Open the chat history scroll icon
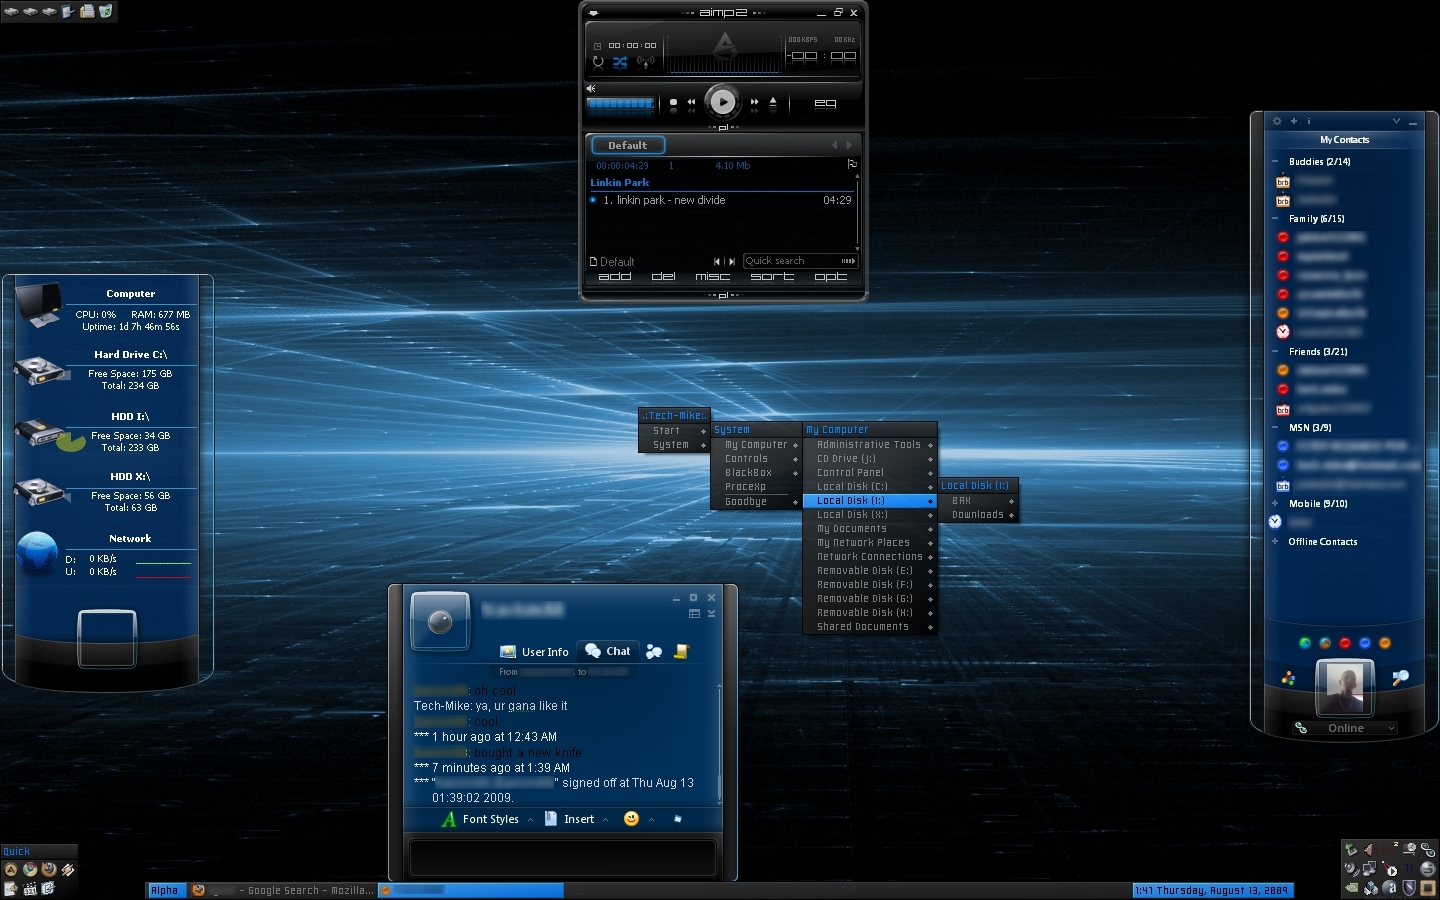Viewport: 1440px width, 900px height. [x=681, y=651]
